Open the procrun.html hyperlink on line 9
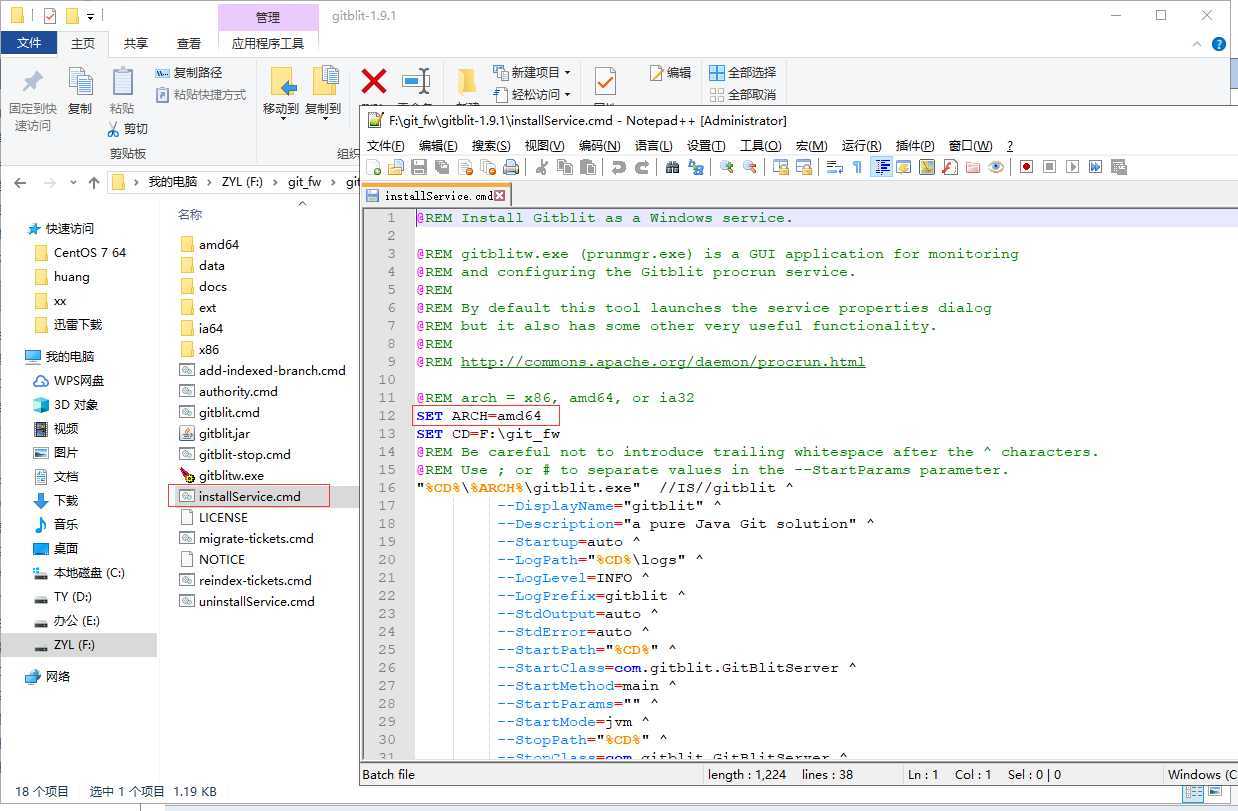Viewport: 1238px width, 811px height. tap(663, 362)
